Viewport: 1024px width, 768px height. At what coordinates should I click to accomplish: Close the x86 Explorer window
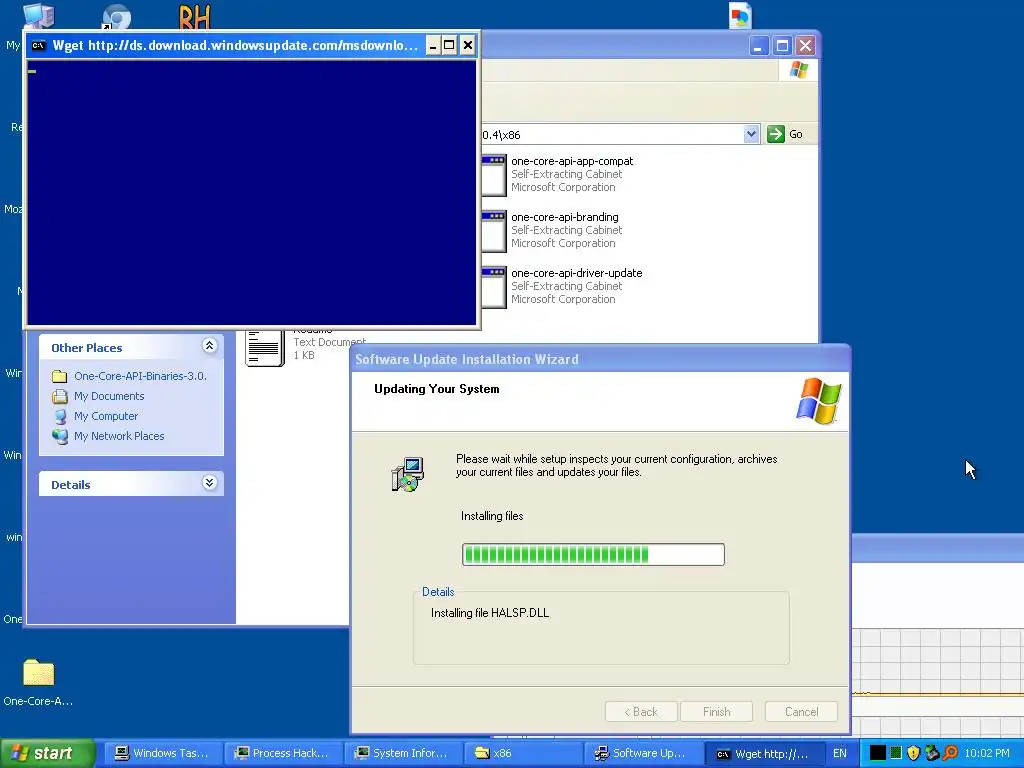click(x=805, y=46)
